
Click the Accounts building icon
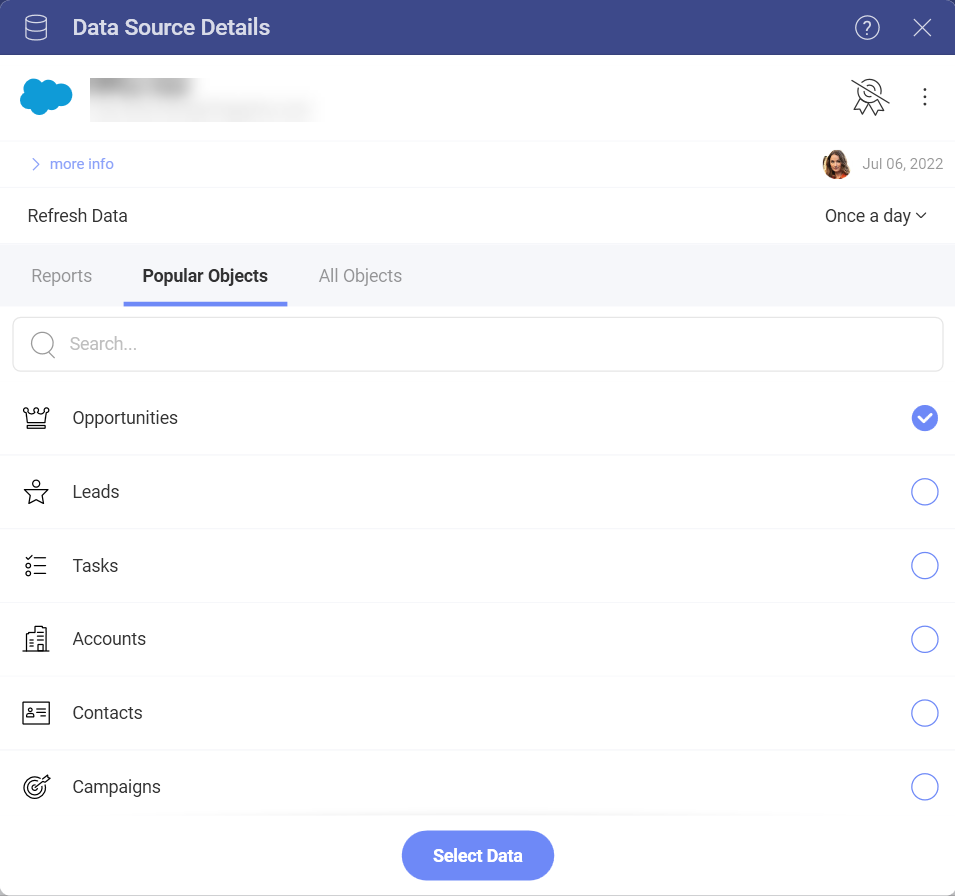pos(36,639)
